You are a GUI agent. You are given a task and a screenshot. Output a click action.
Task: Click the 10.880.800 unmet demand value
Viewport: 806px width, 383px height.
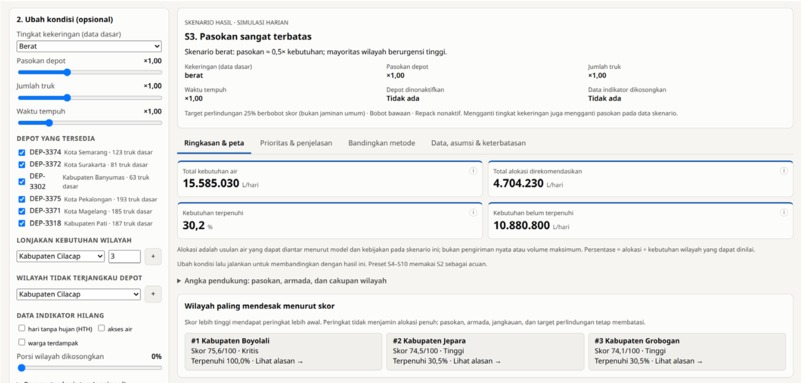(521, 225)
